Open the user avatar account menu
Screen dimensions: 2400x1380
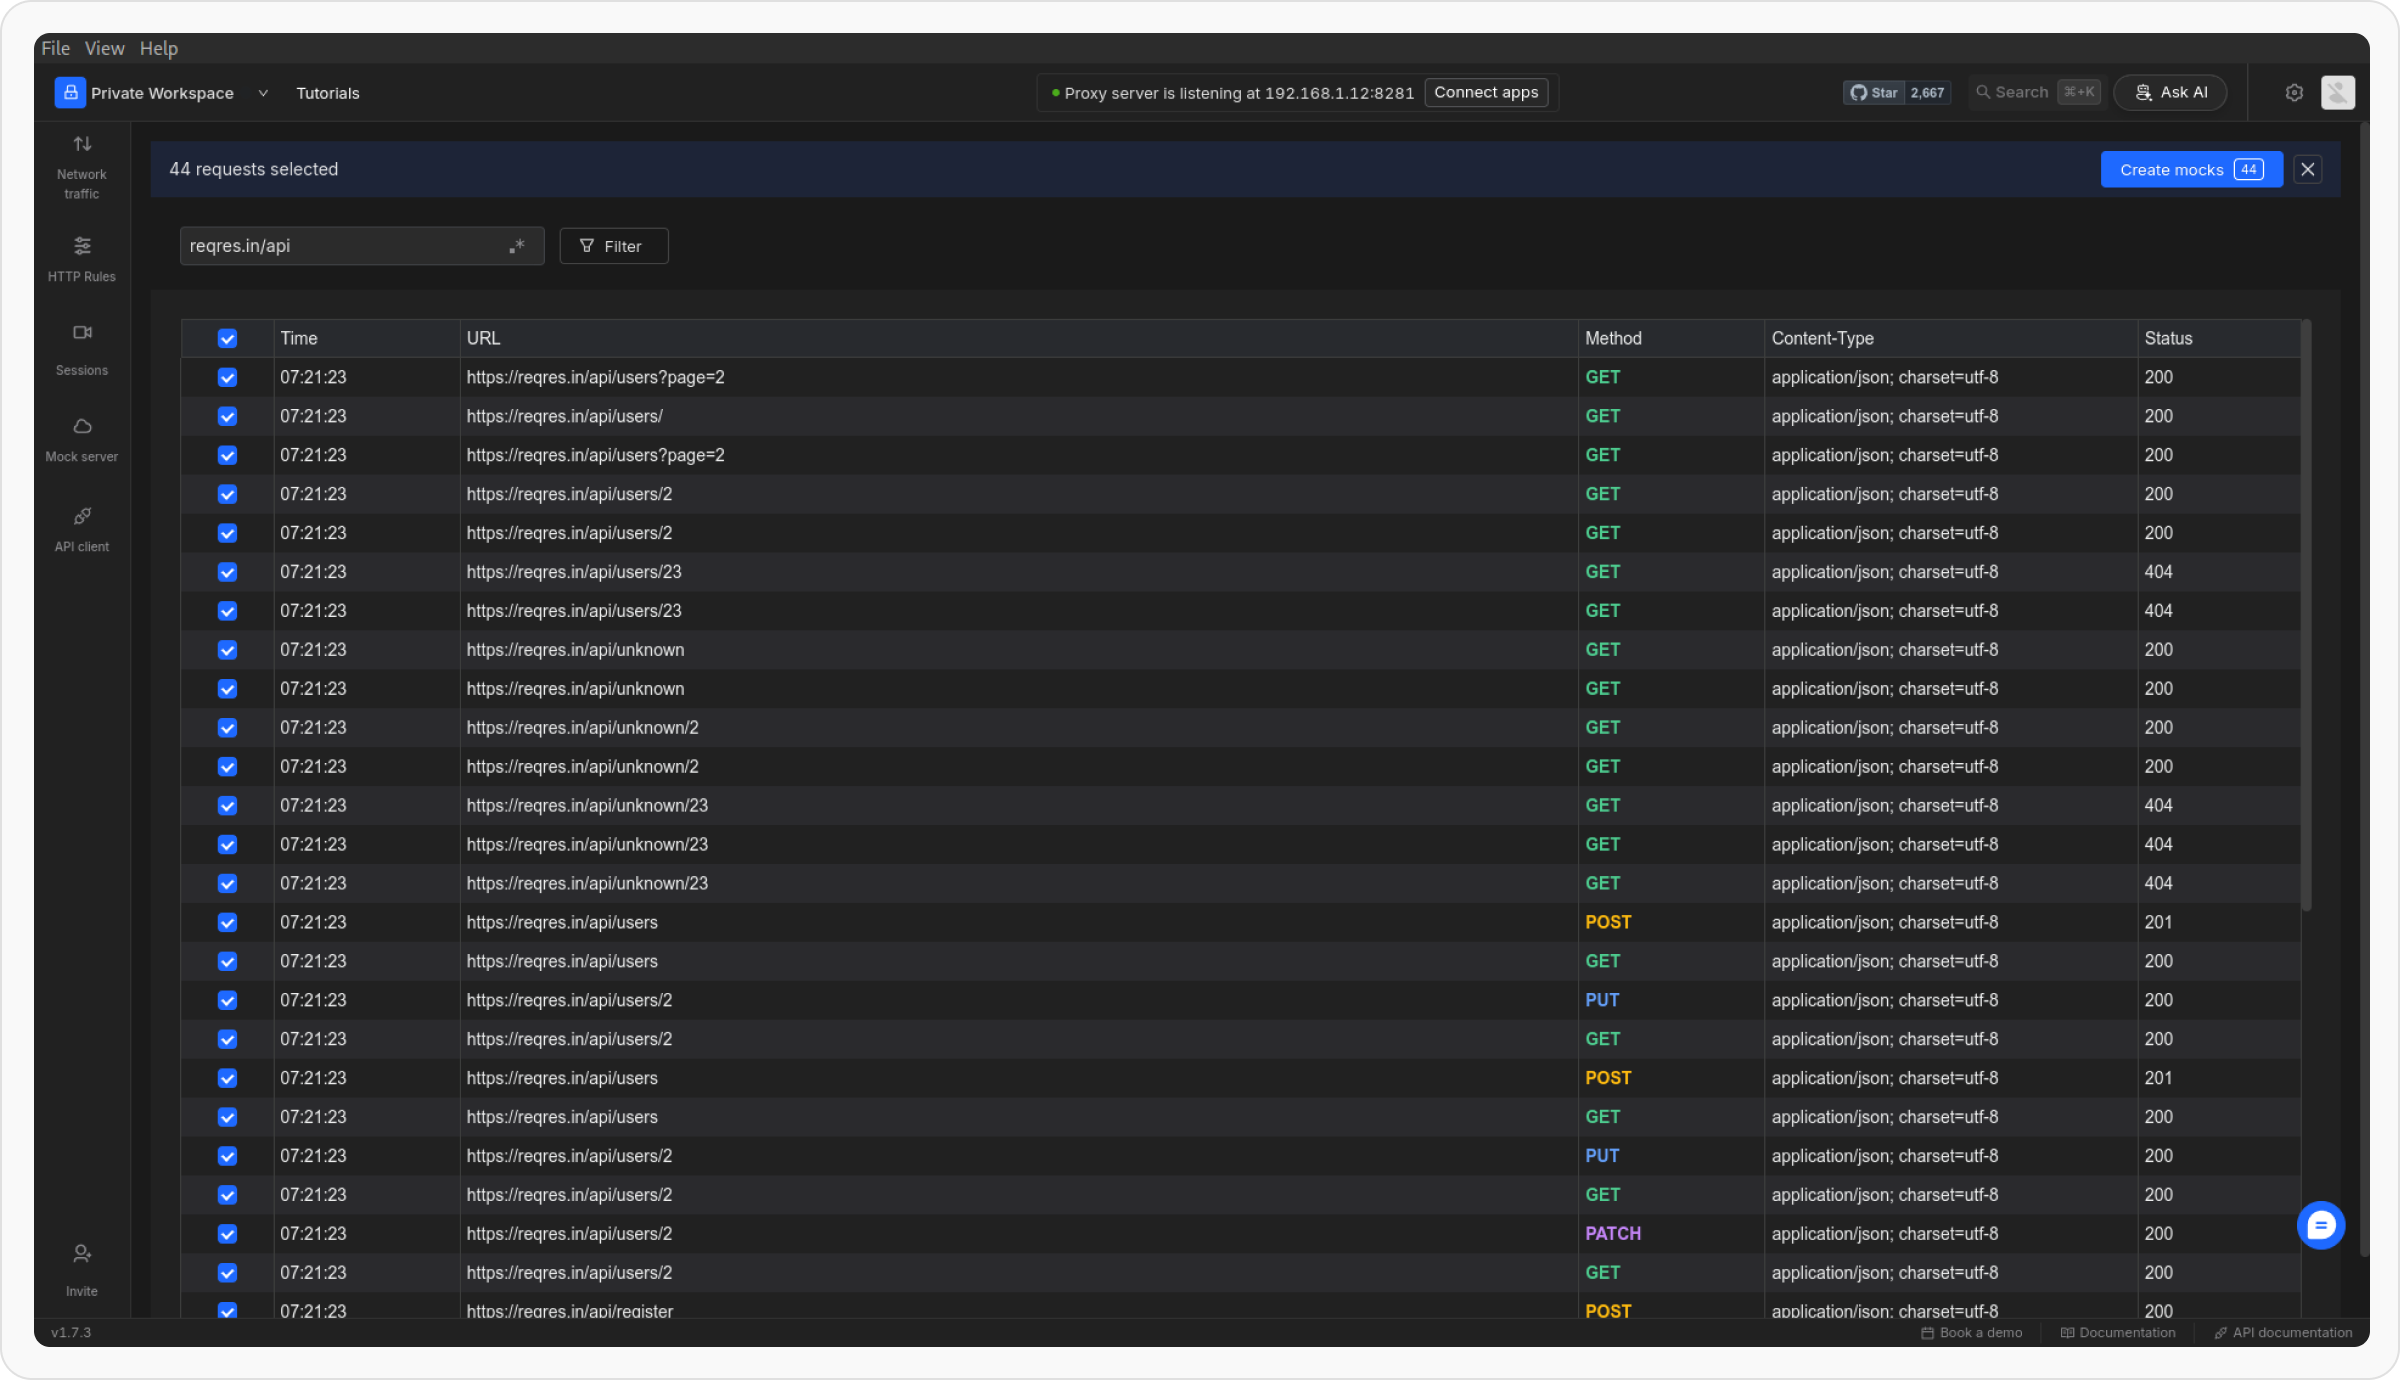(2337, 93)
